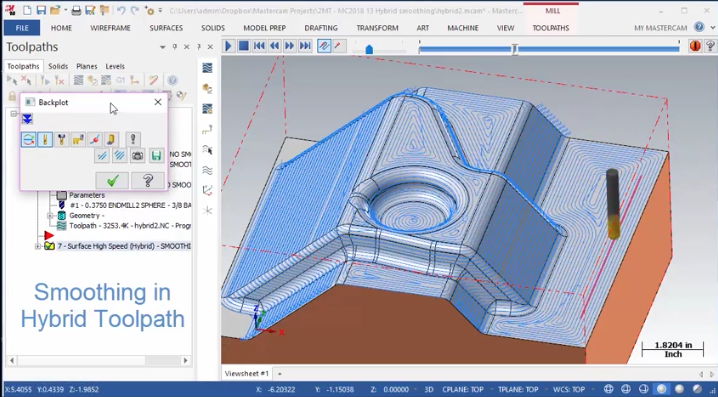Close the Backplot dialog
Screen dimensions: 718x397
[x=158, y=102]
